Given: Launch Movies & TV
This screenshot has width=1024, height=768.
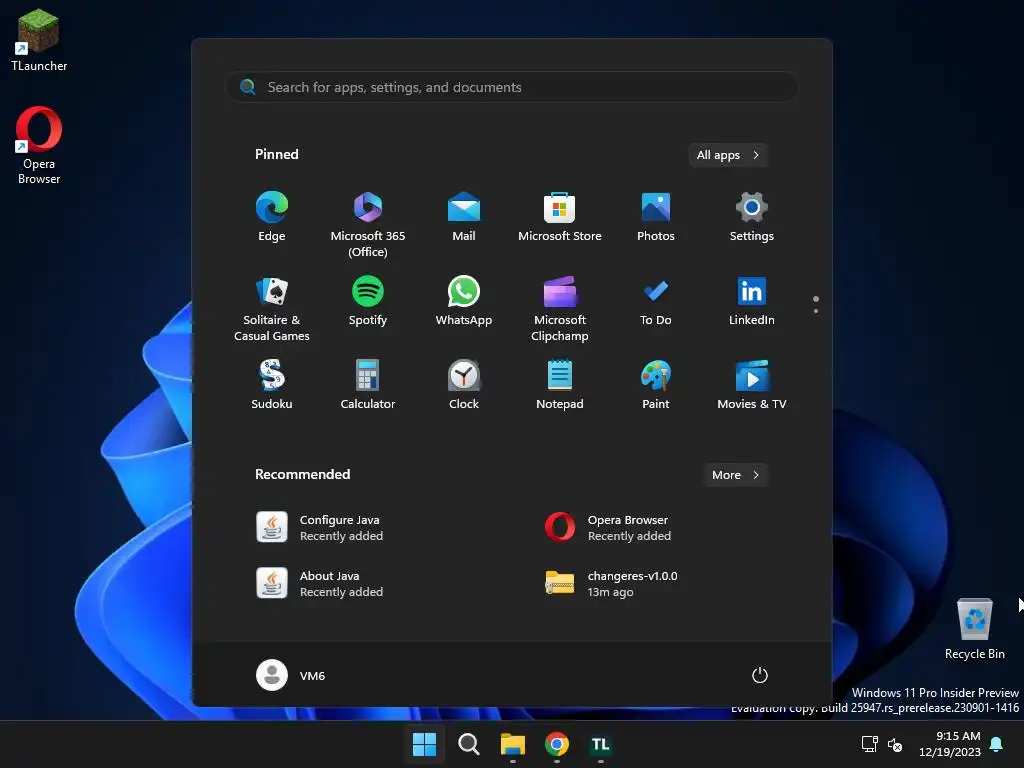Looking at the screenshot, I should 752,385.
